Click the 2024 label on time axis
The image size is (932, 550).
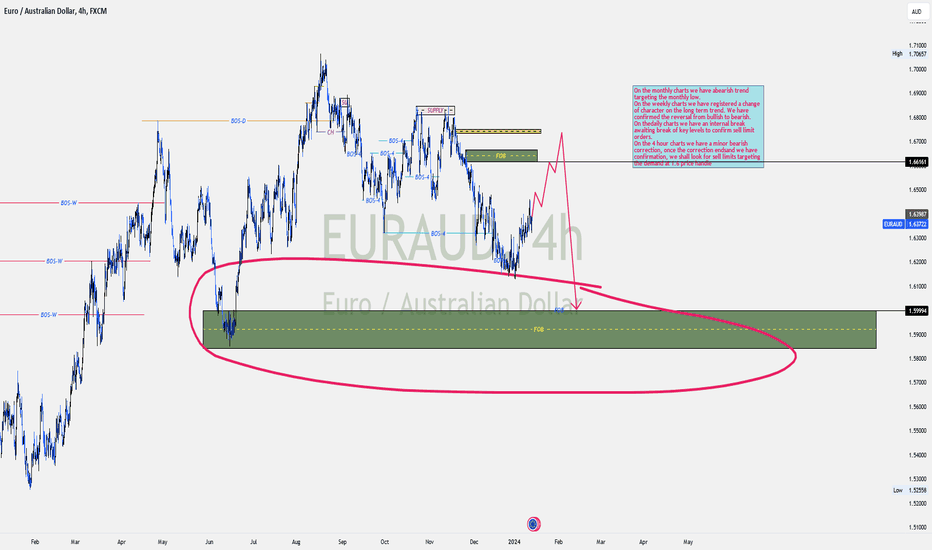coord(515,542)
